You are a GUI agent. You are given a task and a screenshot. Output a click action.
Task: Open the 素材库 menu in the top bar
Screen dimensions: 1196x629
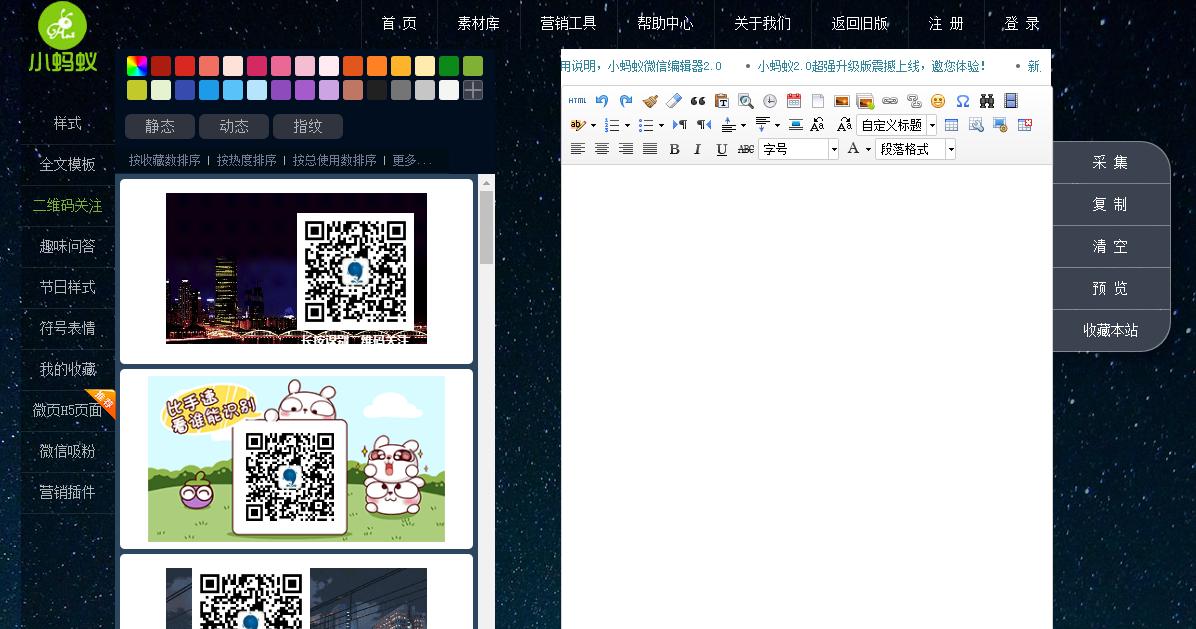477,24
